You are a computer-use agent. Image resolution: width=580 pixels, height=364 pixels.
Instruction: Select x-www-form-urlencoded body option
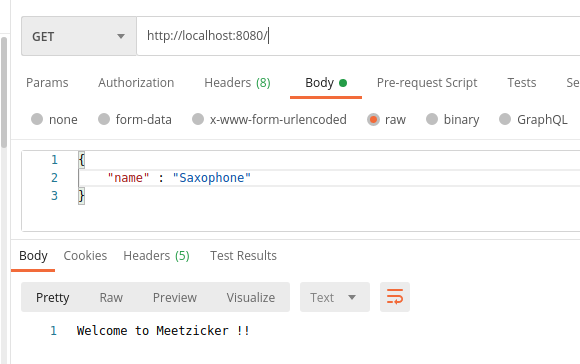tap(198, 119)
